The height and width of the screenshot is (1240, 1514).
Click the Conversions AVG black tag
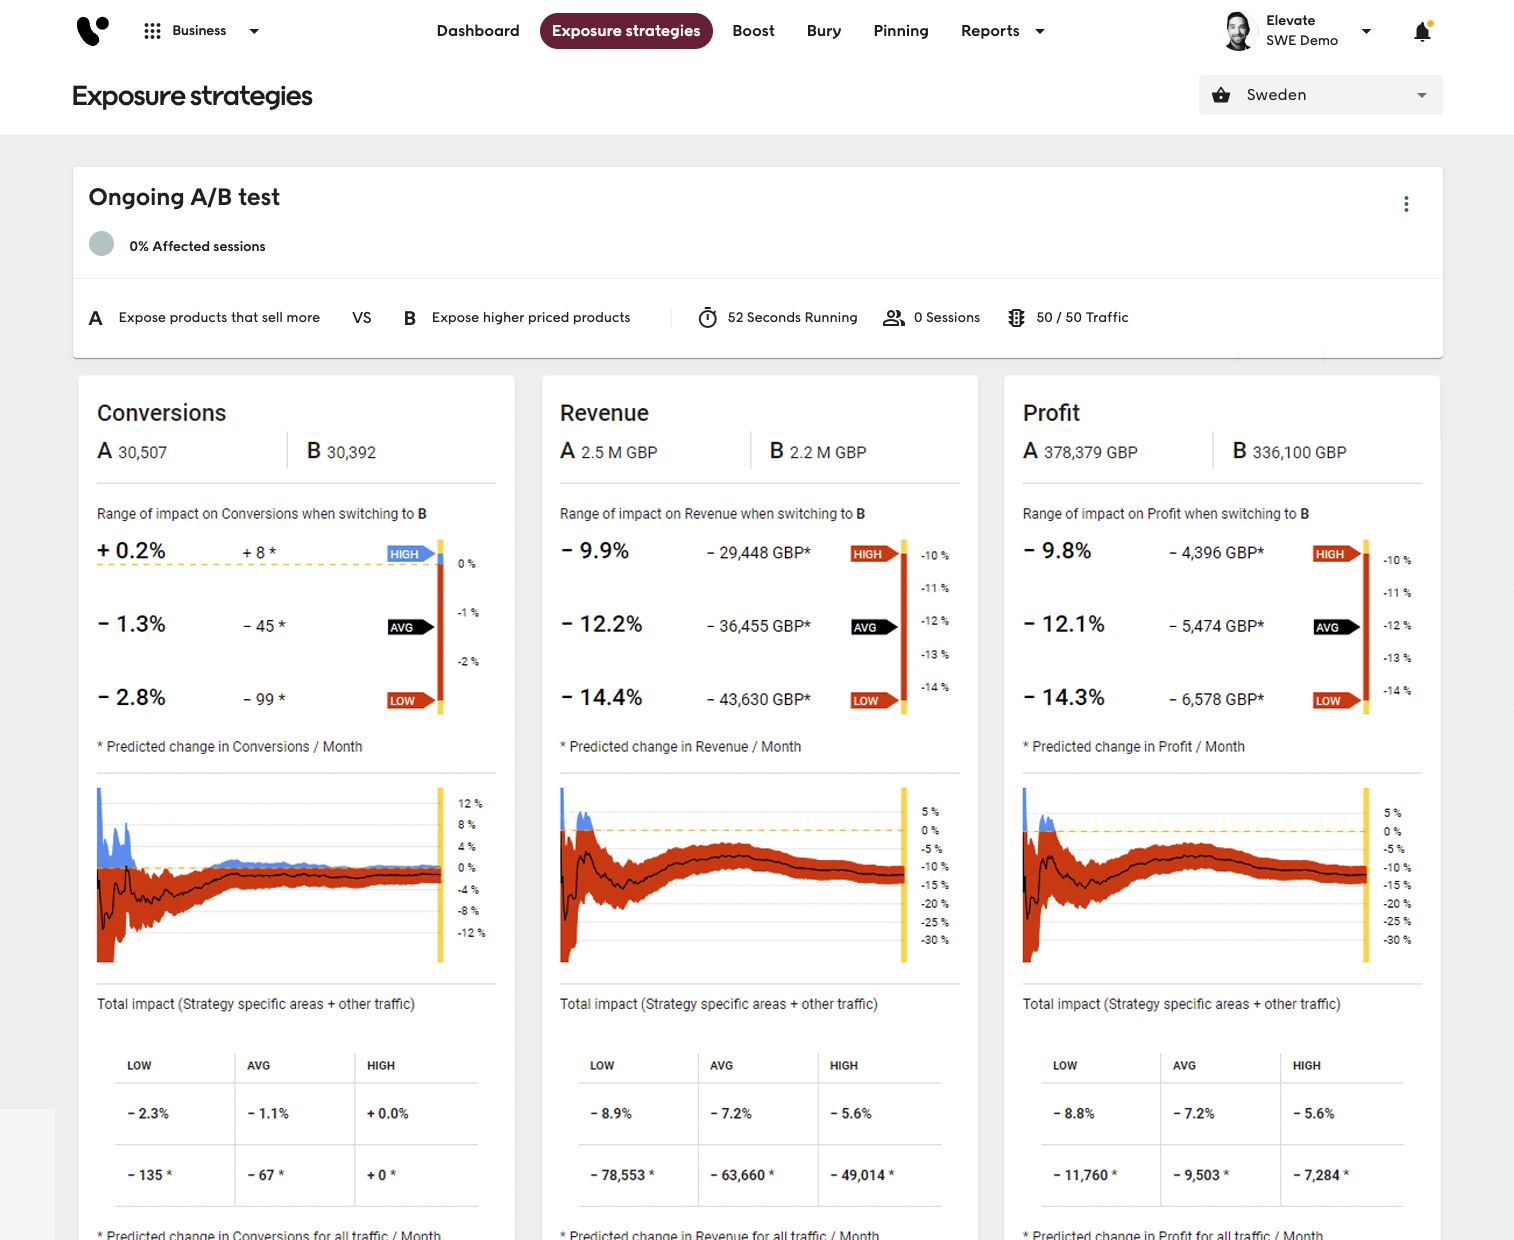pyautogui.click(x=411, y=627)
